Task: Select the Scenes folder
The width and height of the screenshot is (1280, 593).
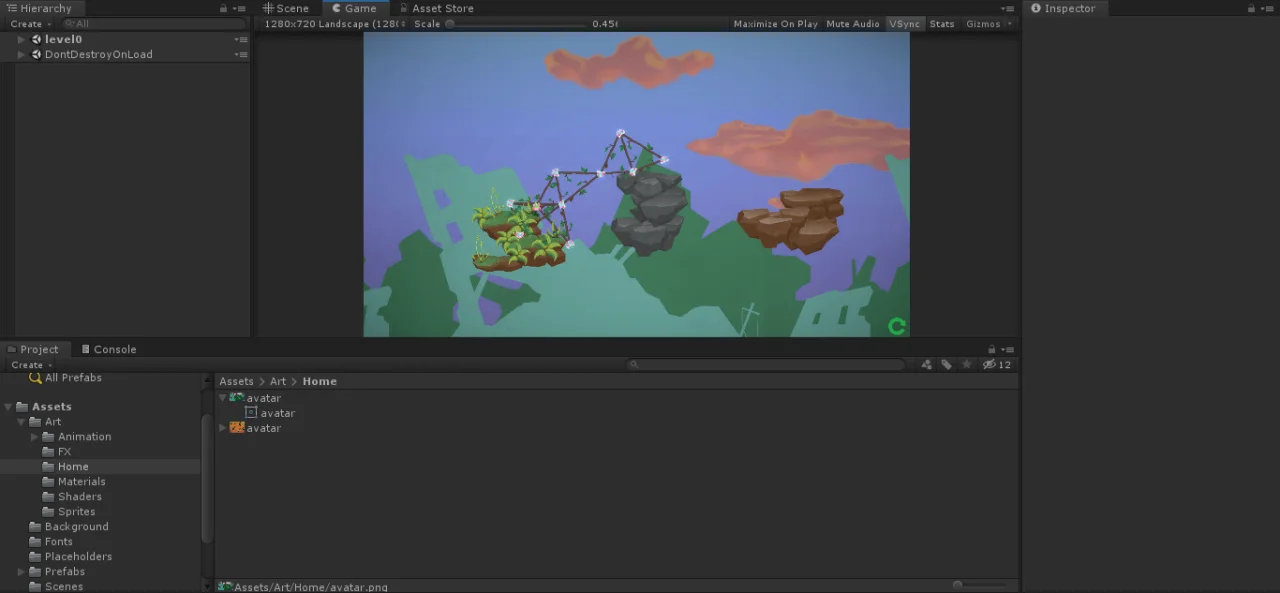Action: point(56,587)
